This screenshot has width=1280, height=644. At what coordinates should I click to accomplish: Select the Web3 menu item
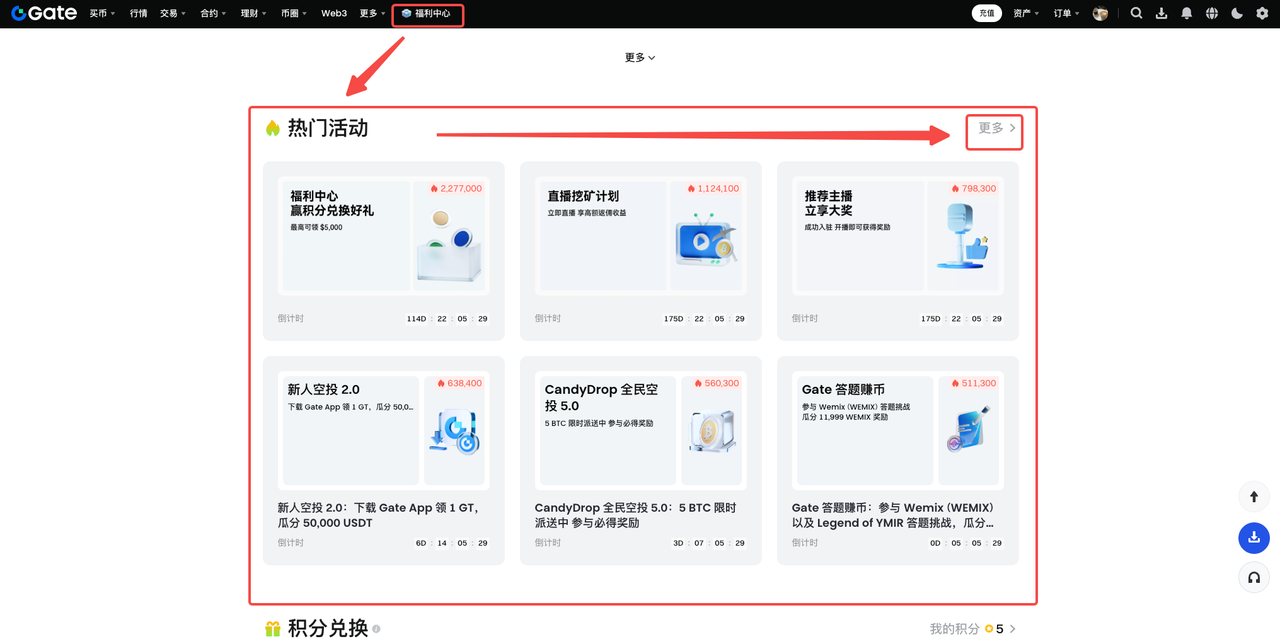tap(333, 13)
